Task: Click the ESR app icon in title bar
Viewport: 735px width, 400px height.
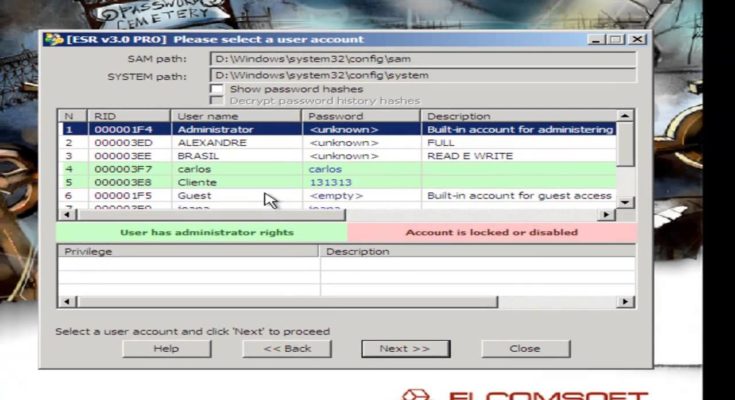Action: tap(54, 39)
